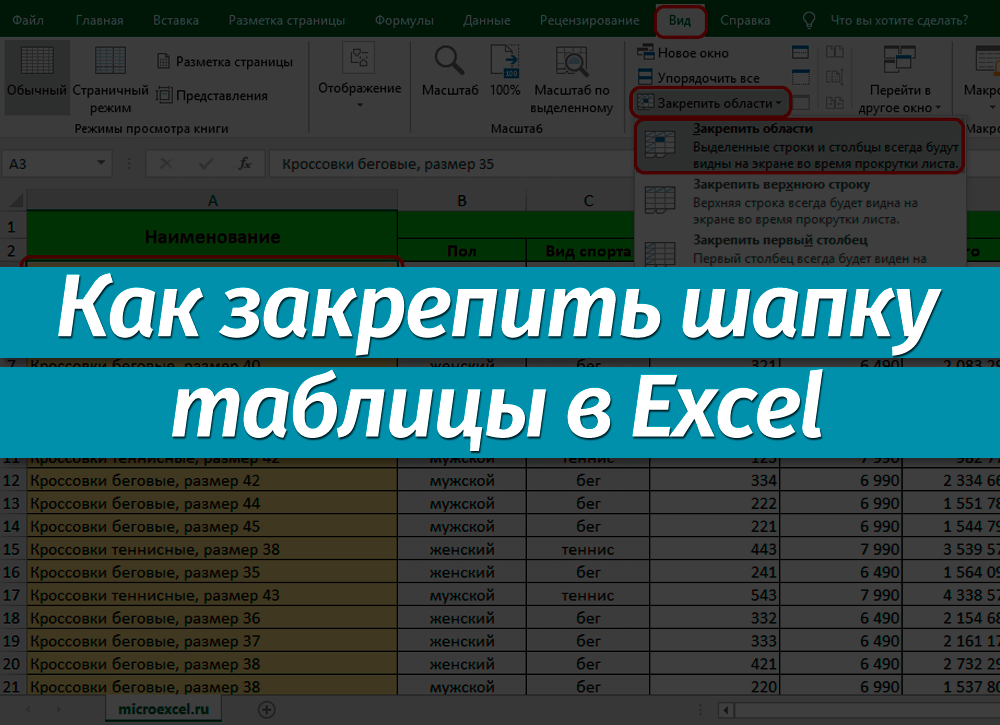The width and height of the screenshot is (1000, 725).
Task: Click cell Кроссовки беговые, размер 44
Action: coord(212,503)
